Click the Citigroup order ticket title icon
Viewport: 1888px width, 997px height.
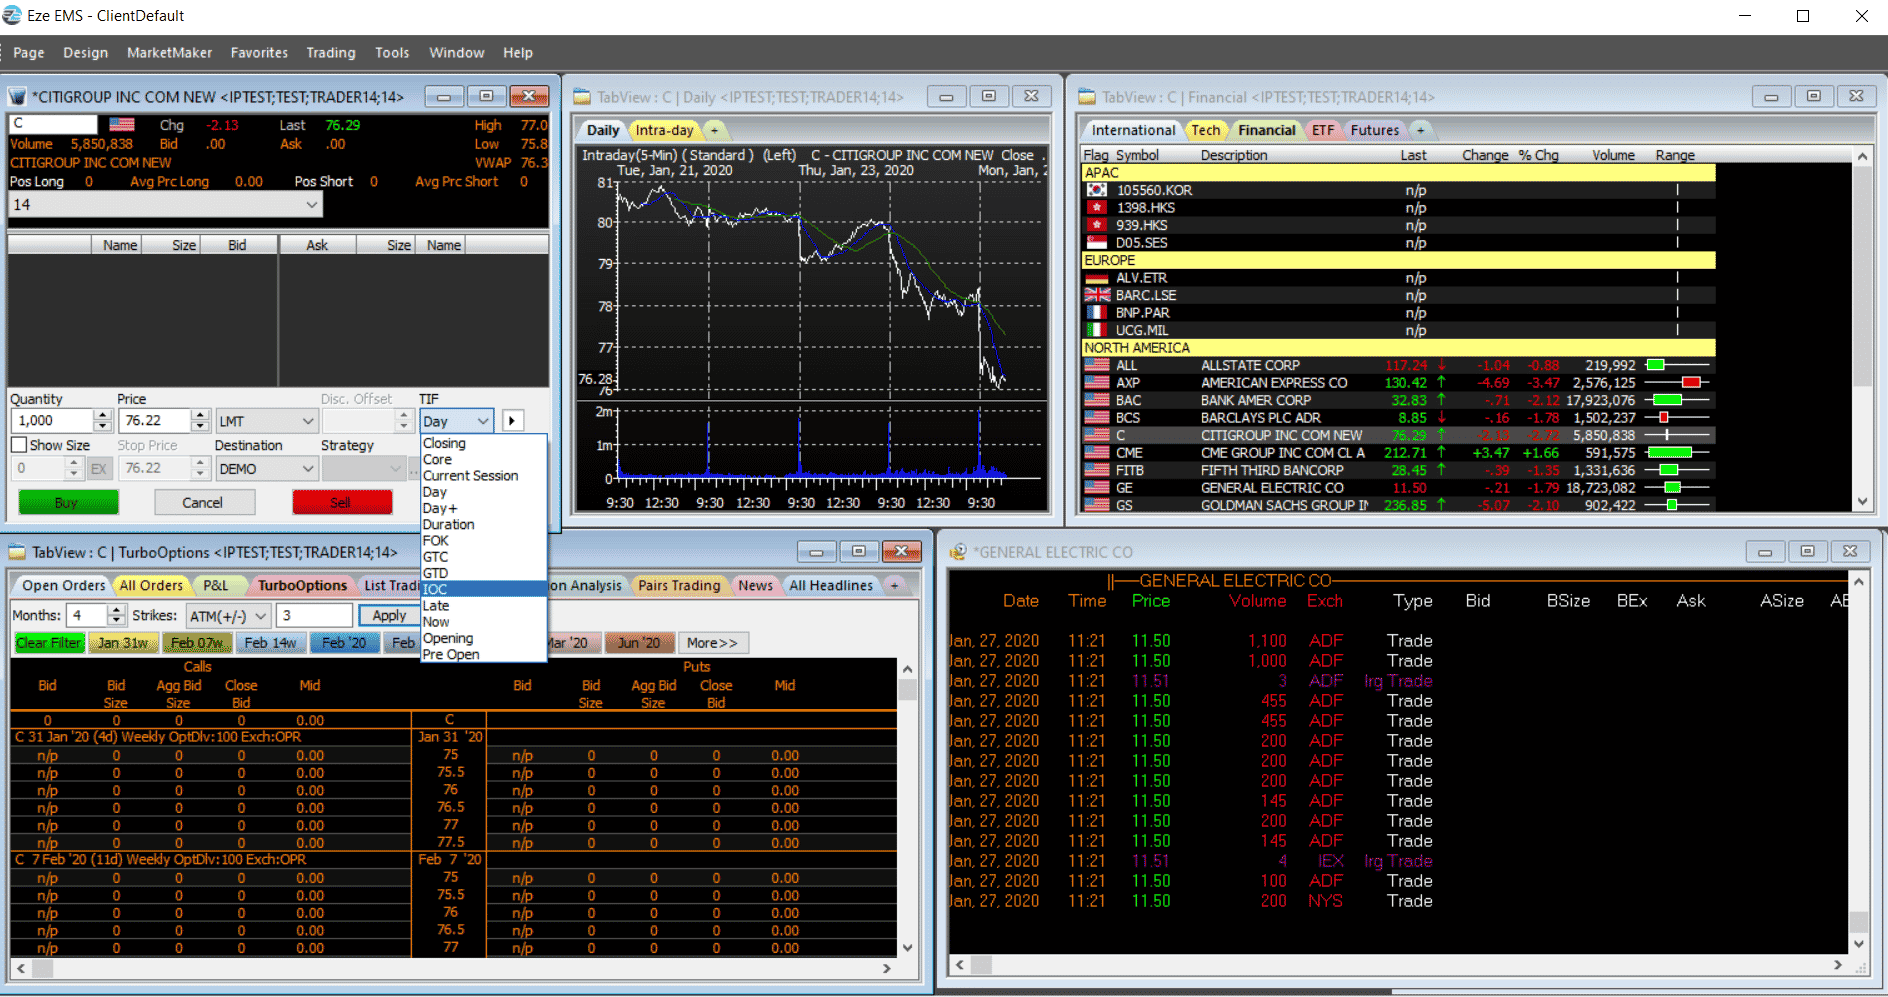pyautogui.click(x=17, y=97)
